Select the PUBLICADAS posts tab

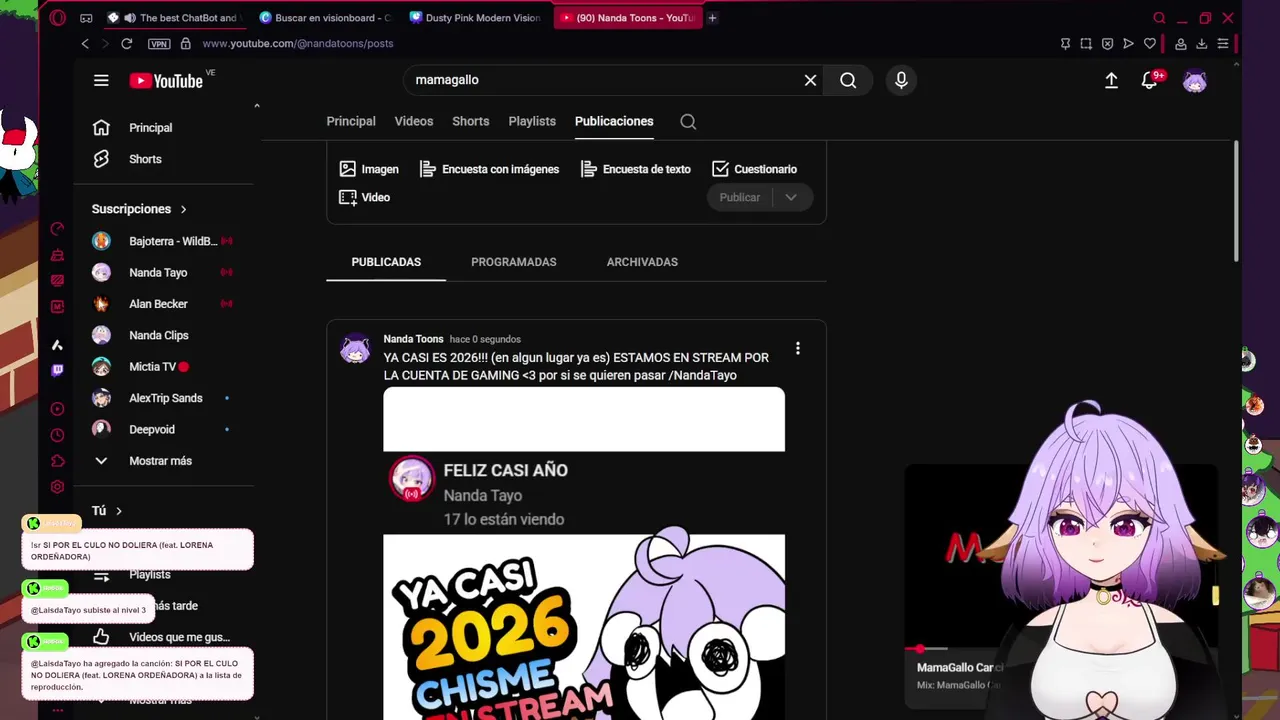pos(386,262)
